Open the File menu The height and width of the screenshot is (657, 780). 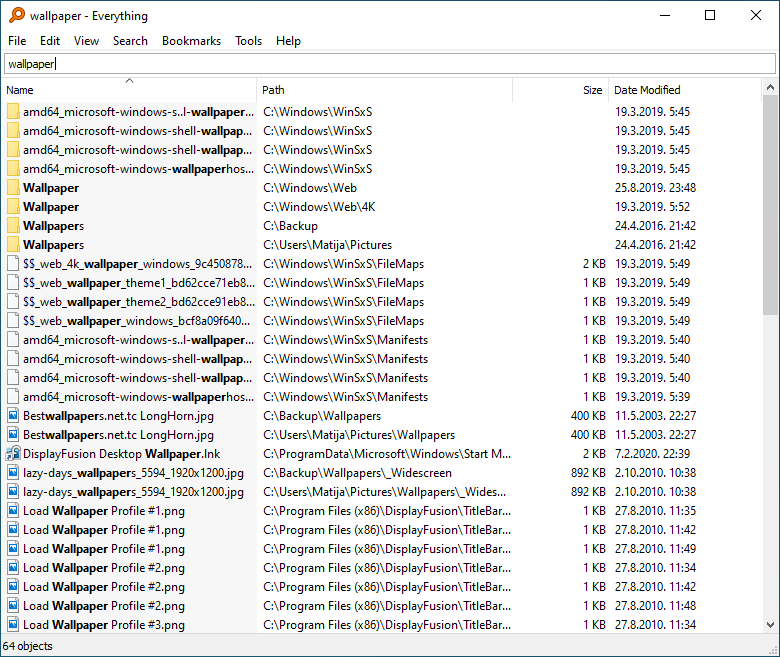pyautogui.click(x=17, y=41)
